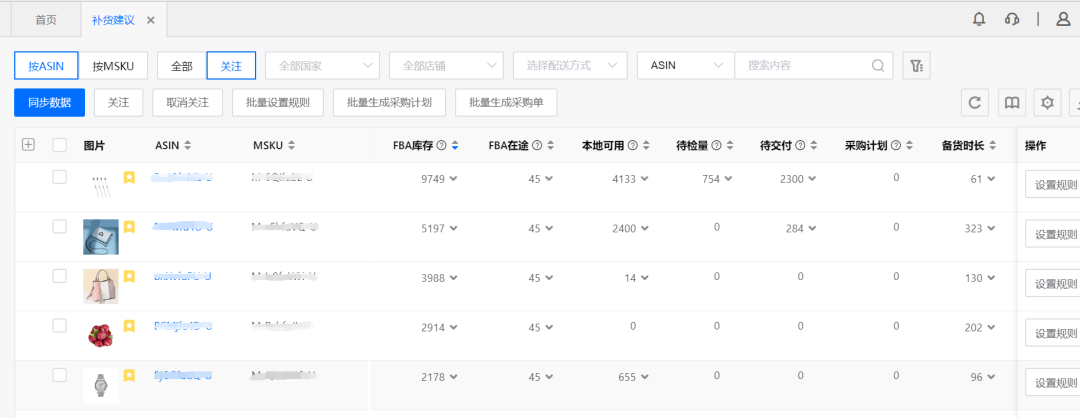Screen dimensions: 1080x418
Task: Click the 批量生成采购单 button
Action: tap(506, 103)
